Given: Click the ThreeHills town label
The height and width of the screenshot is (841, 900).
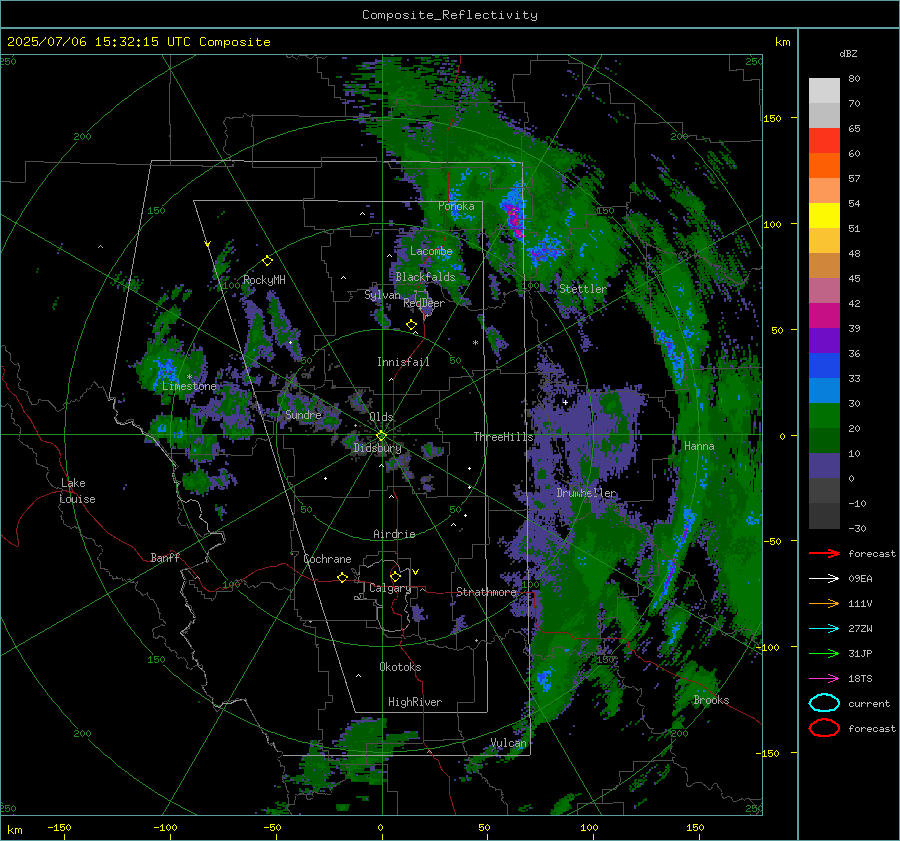Looking at the screenshot, I should pos(503,437).
